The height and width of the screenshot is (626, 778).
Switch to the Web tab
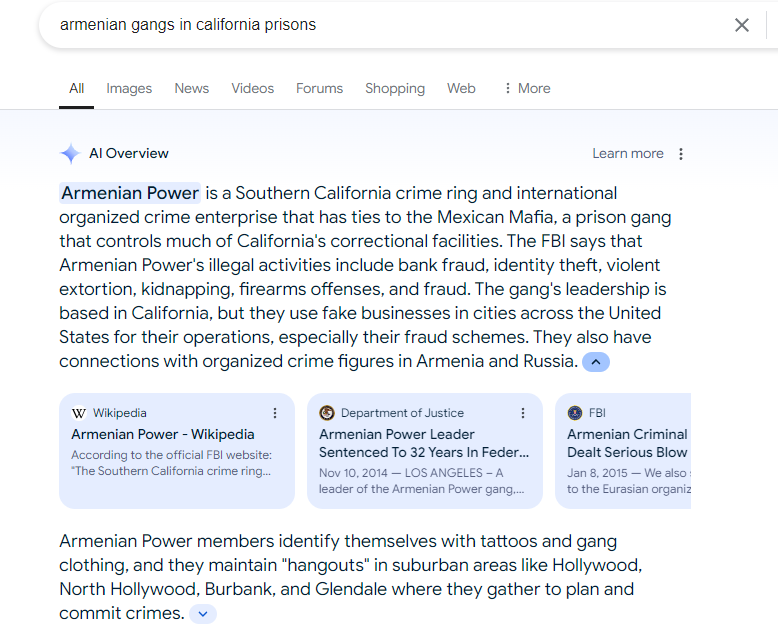coord(461,88)
